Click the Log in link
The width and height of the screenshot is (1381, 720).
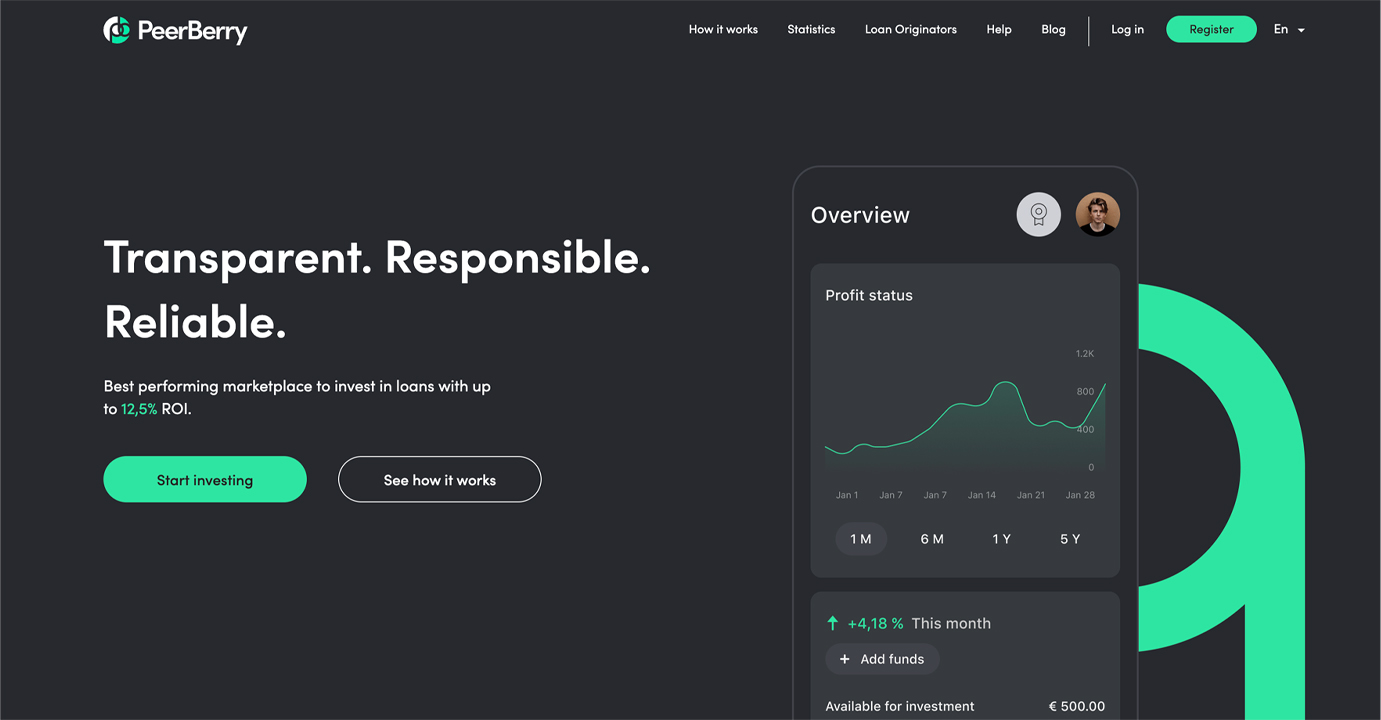click(x=1127, y=30)
